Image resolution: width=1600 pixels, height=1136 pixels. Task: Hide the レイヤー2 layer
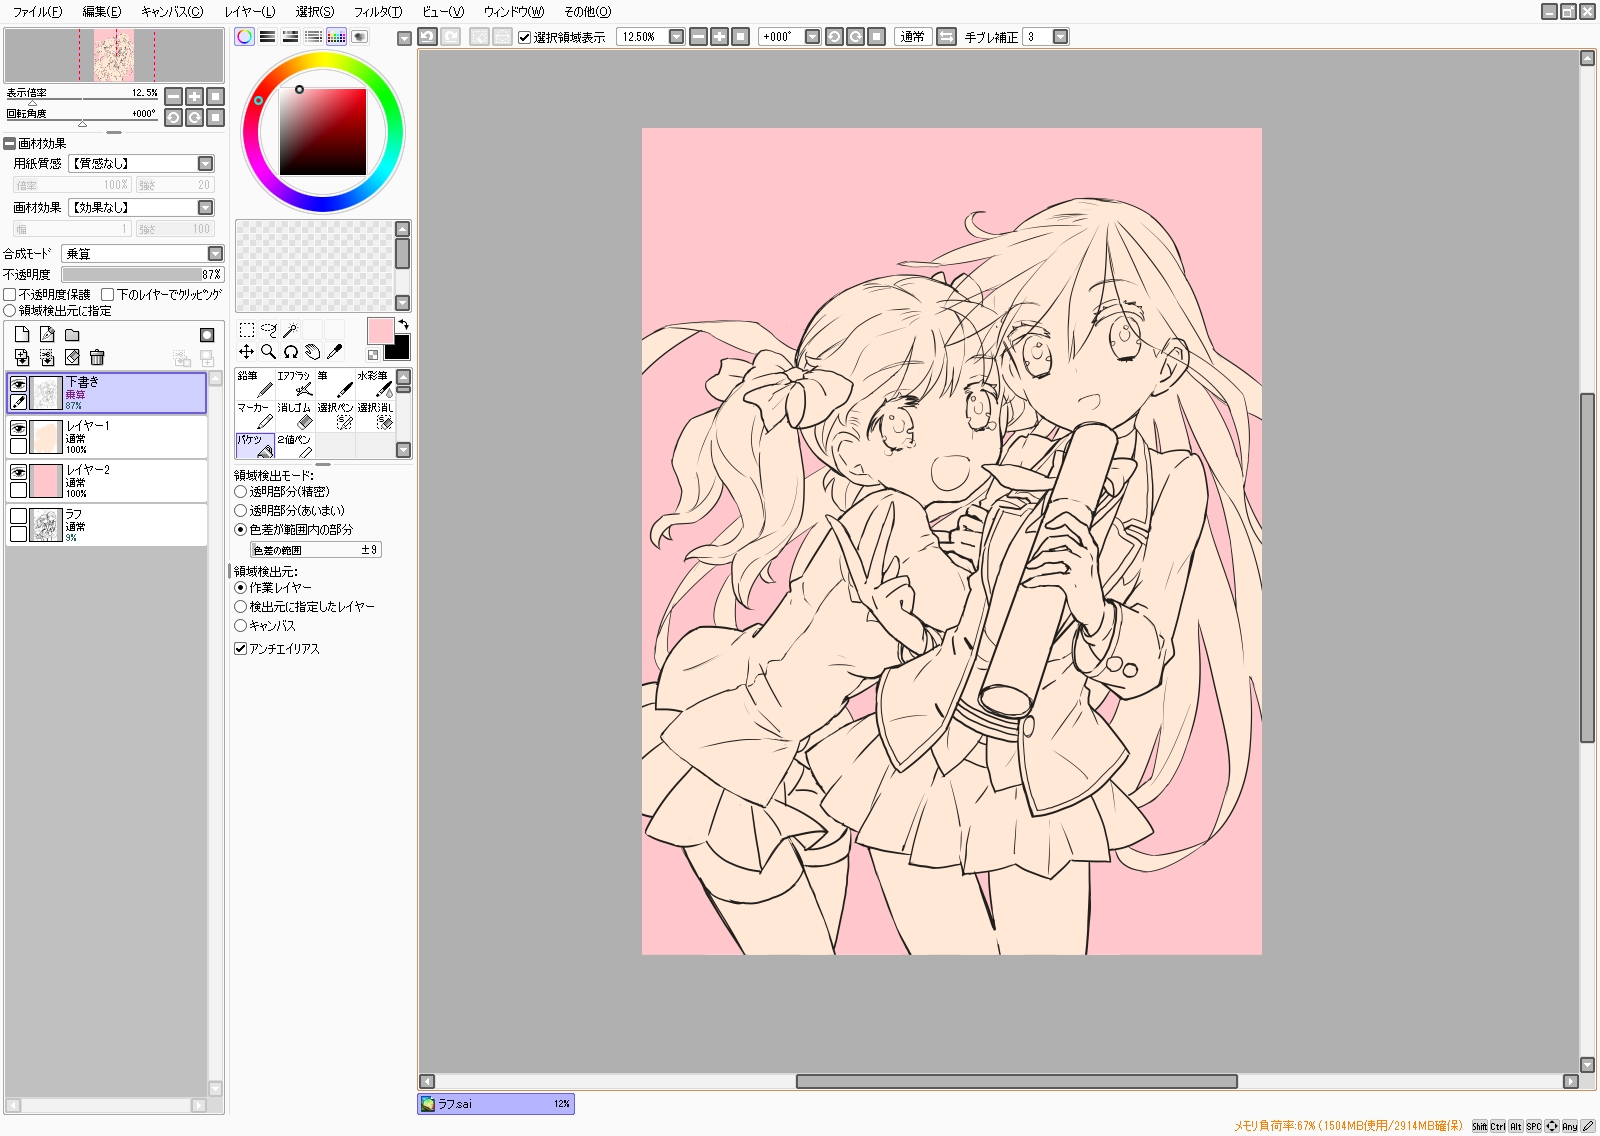(18, 472)
